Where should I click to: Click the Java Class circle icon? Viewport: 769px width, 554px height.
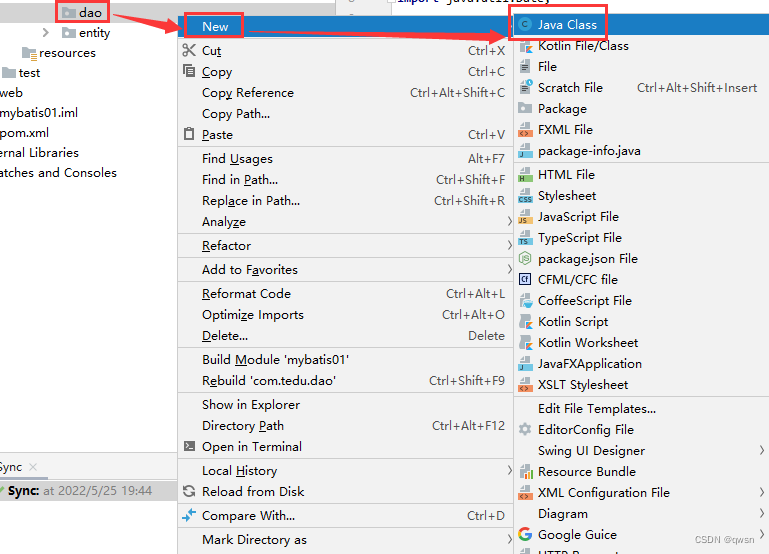pyautogui.click(x=525, y=25)
